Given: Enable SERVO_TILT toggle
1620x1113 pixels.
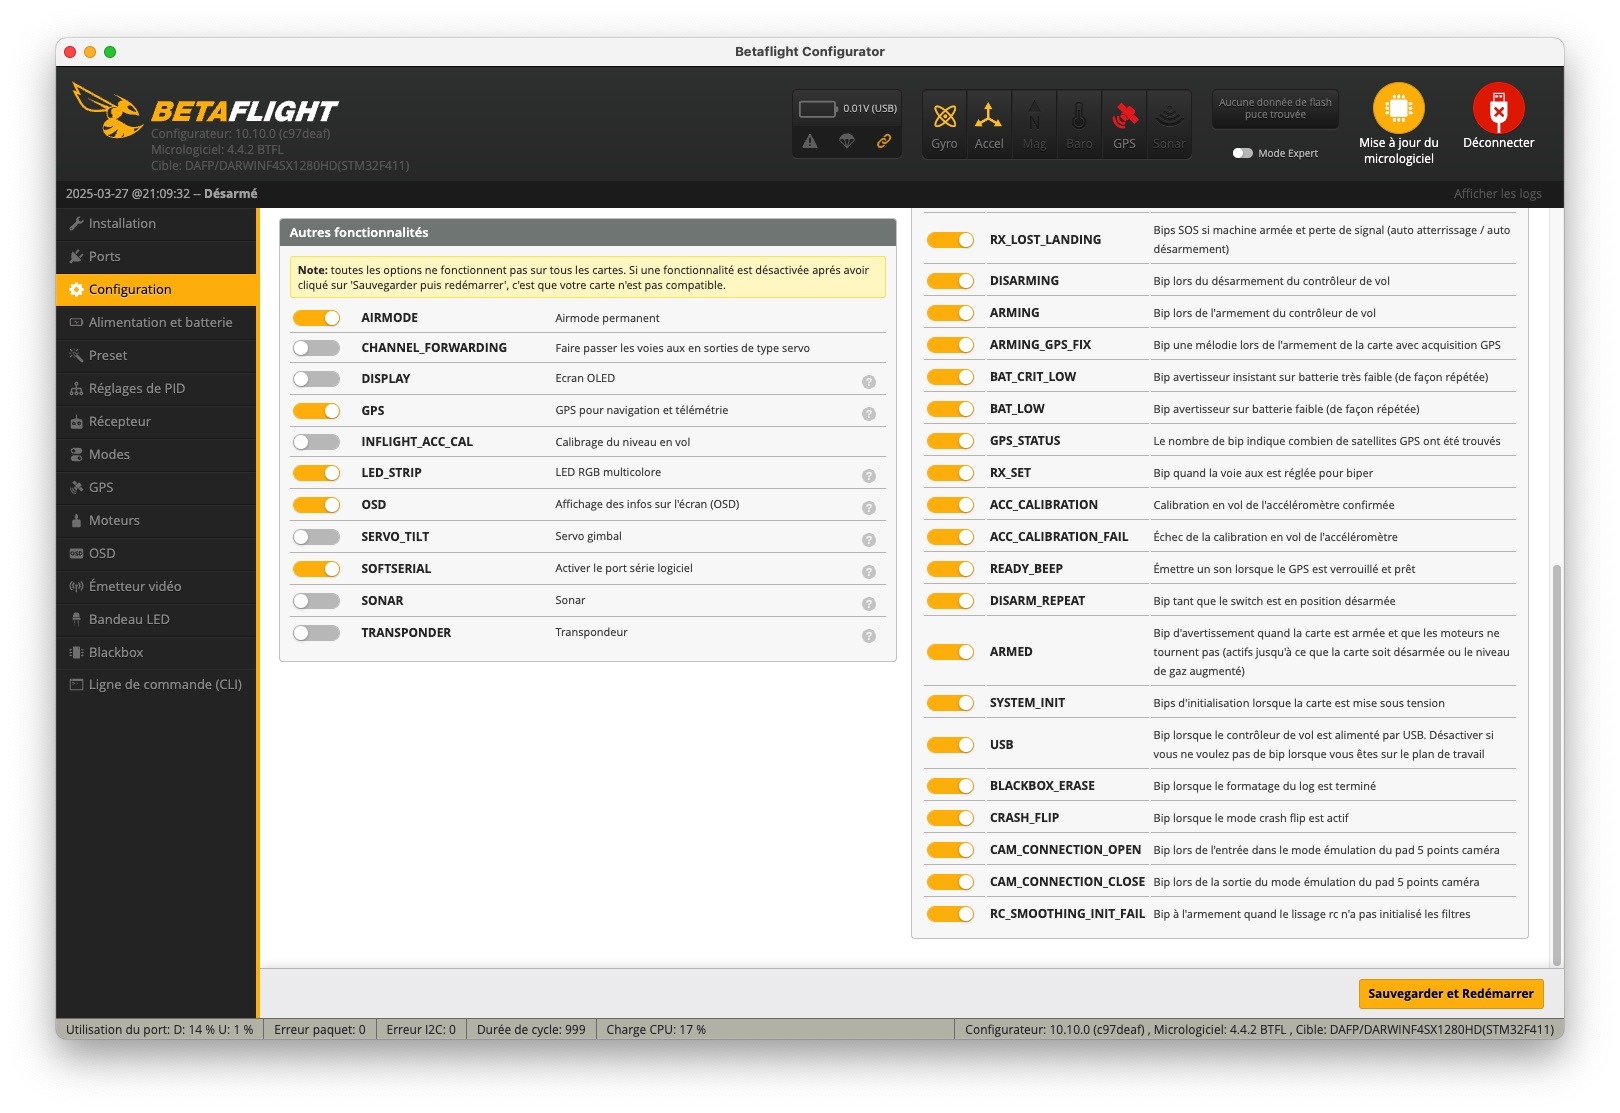Looking at the screenshot, I should coord(317,537).
